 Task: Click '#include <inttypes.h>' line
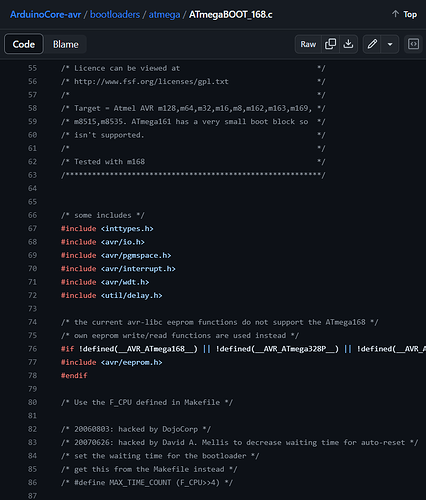coord(107,229)
